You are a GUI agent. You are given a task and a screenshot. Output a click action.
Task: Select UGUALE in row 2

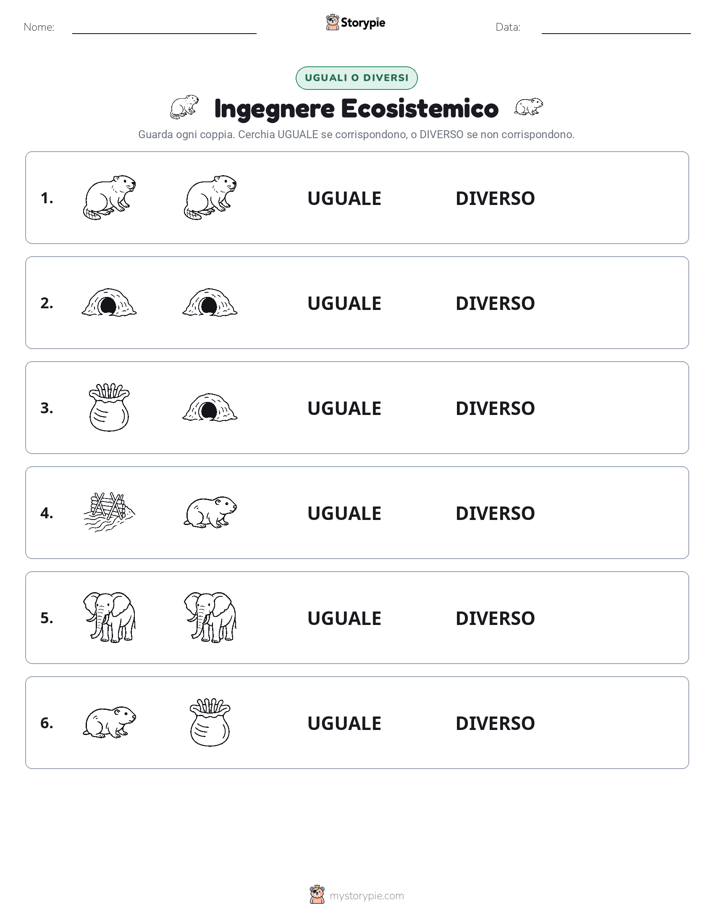point(344,303)
